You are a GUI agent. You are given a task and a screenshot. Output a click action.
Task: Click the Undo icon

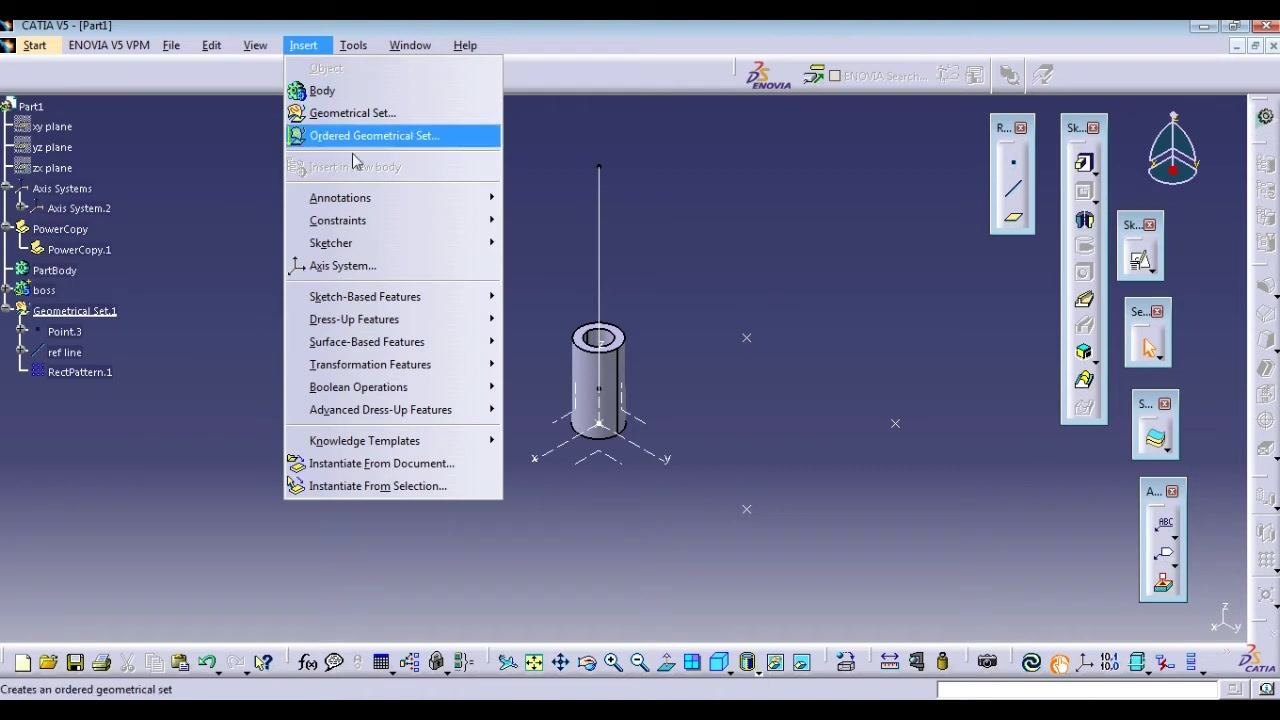coord(207,662)
